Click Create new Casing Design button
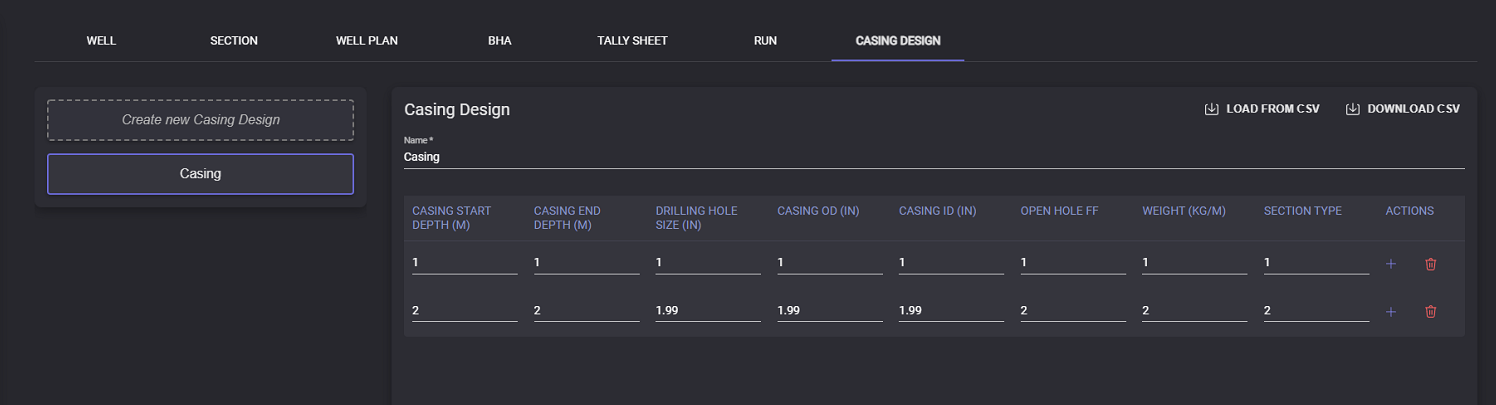Screen dimensions: 1496x405 click(200, 120)
